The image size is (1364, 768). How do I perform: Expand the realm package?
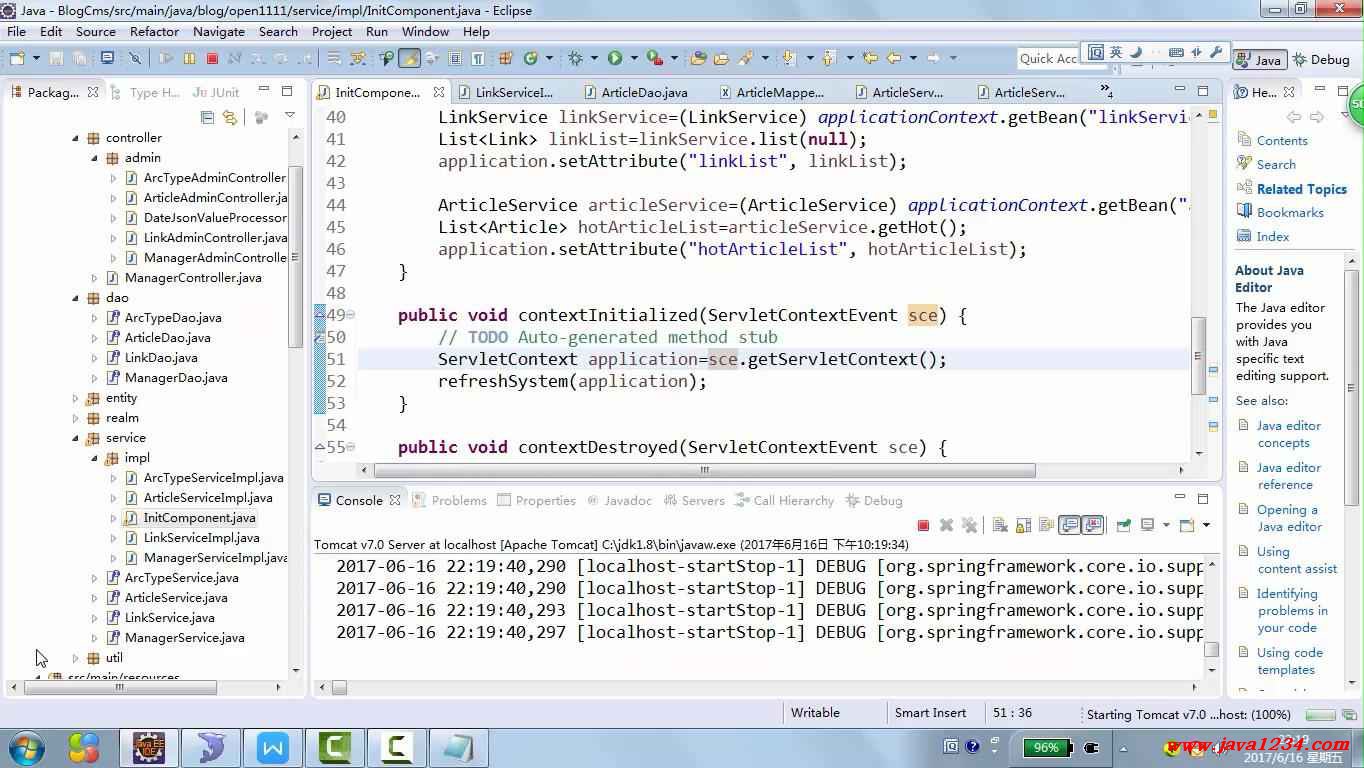(x=75, y=418)
